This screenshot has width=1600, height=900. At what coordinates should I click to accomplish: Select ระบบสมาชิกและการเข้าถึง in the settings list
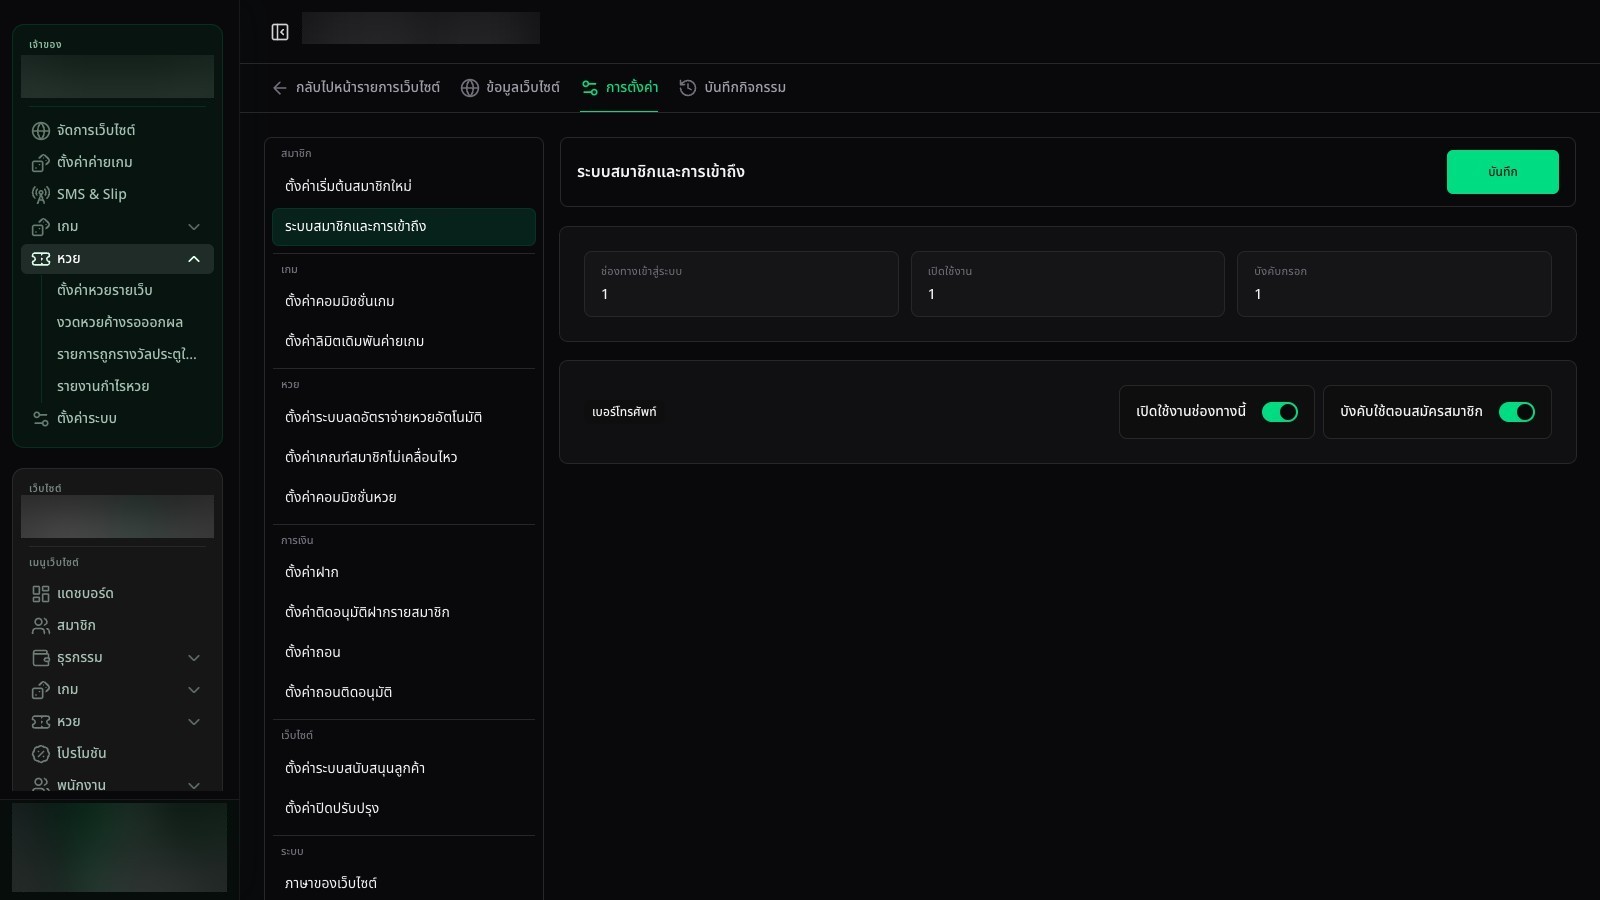click(404, 227)
